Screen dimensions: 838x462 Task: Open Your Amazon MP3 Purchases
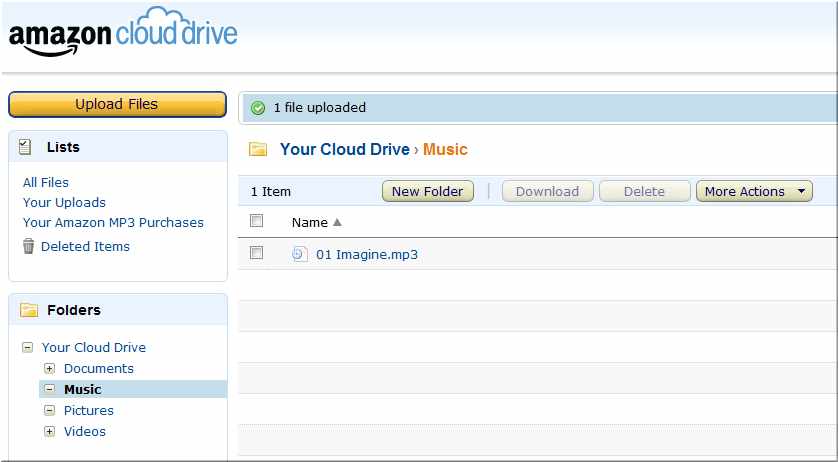(113, 222)
